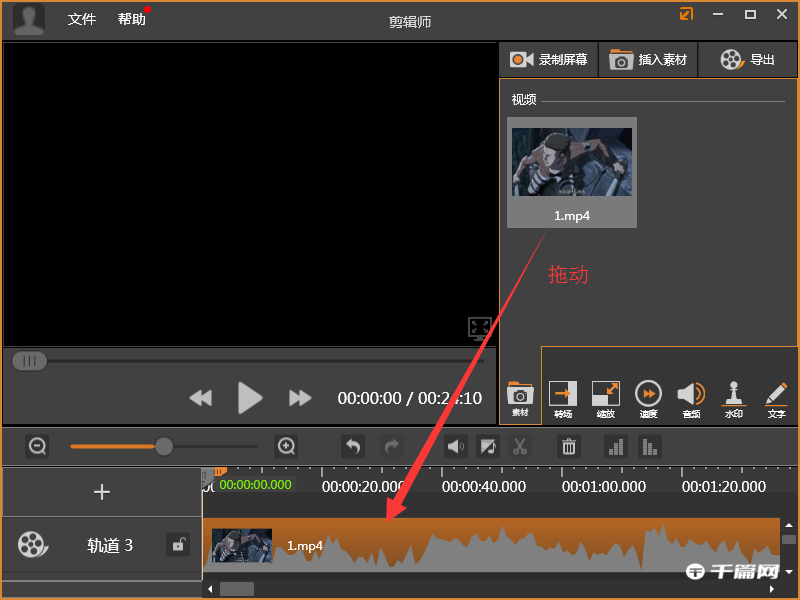Click the 导出 export button
Screen dimensions: 800x600
click(x=748, y=60)
